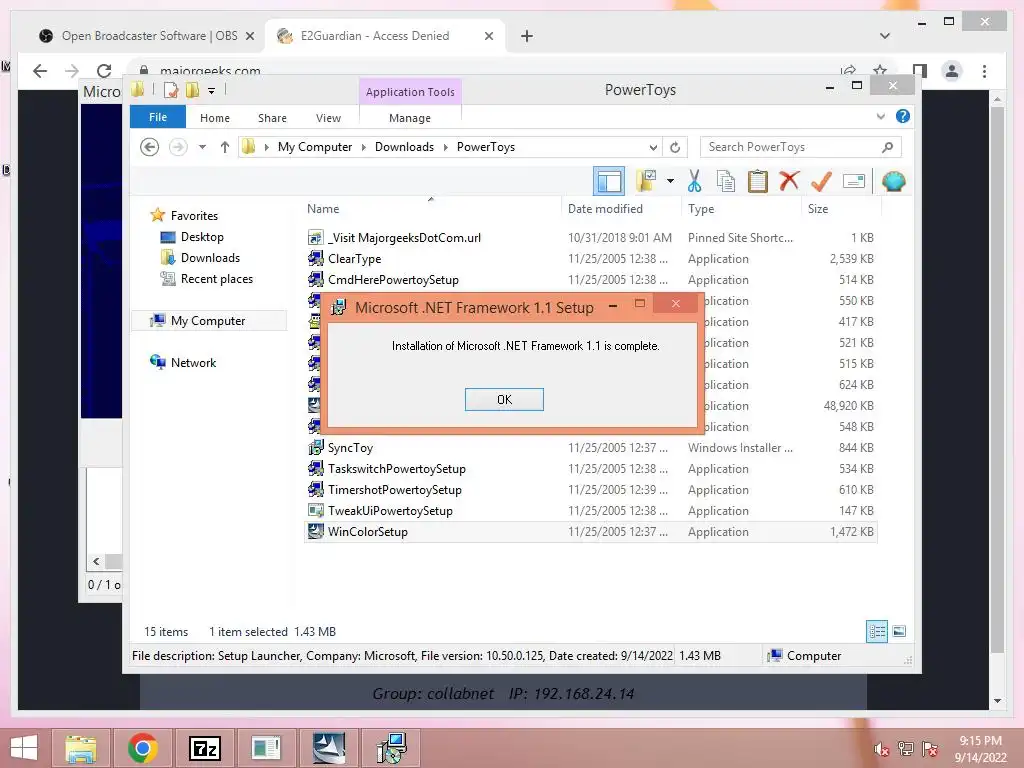Screen dimensions: 1024x768
Task: Open the File ribbon tab
Action: [158, 118]
